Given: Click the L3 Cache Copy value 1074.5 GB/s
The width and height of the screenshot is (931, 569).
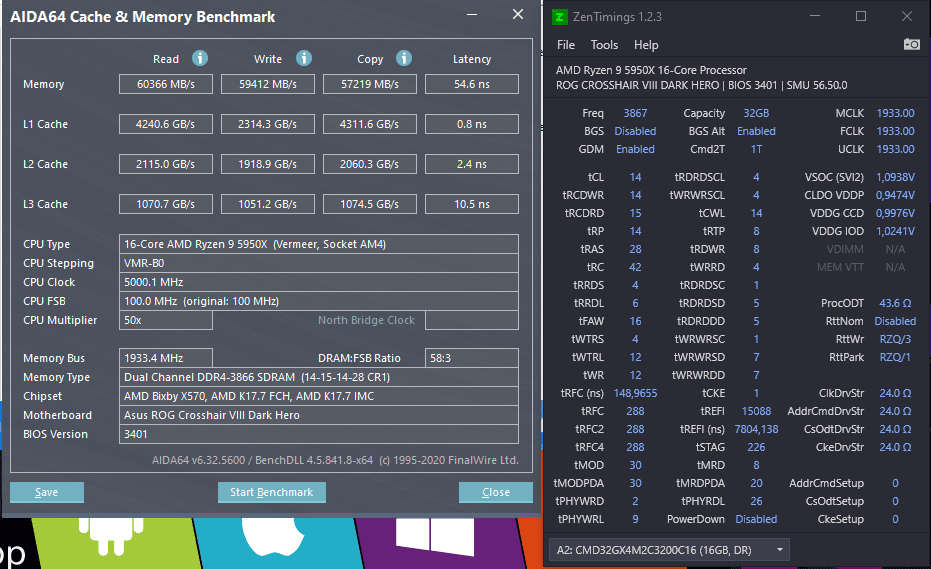Looking at the screenshot, I should (x=370, y=204).
